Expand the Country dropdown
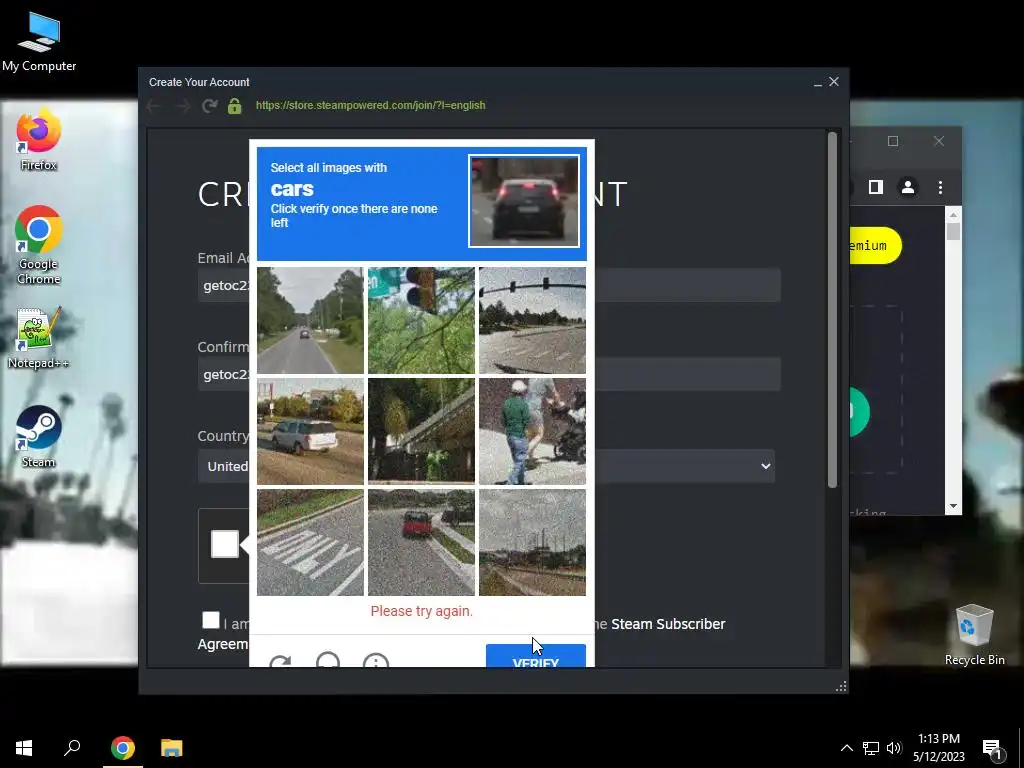This screenshot has width=1024, height=768. [487, 466]
